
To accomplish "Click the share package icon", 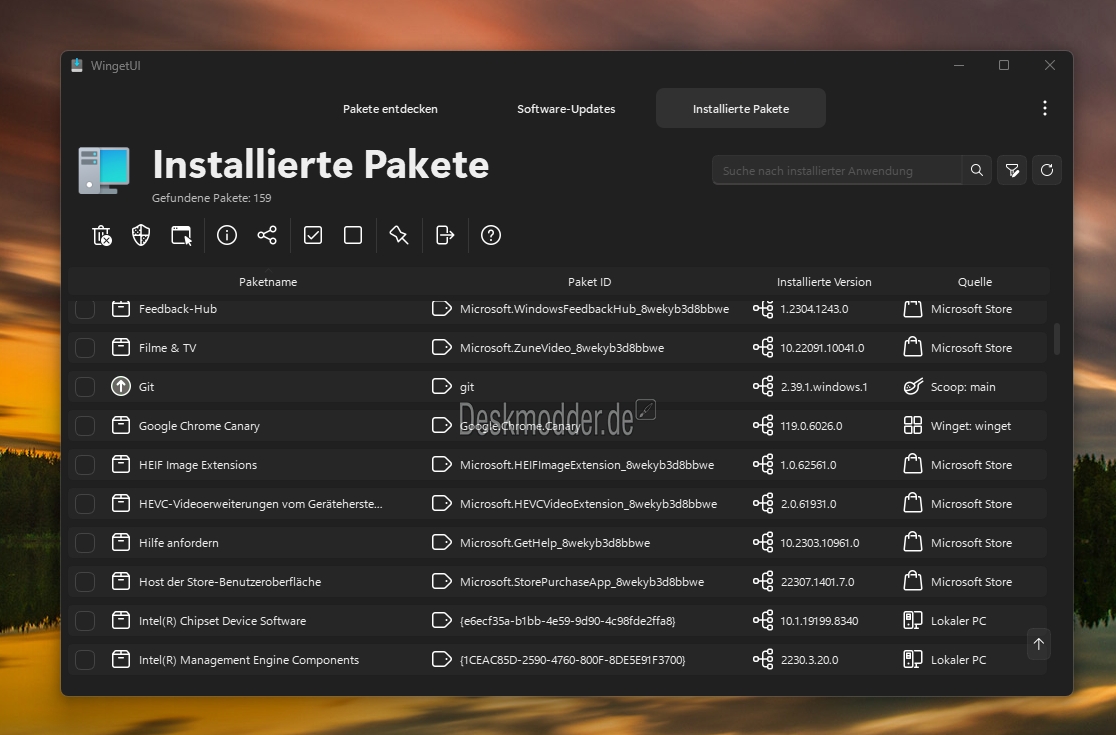I will [x=267, y=235].
